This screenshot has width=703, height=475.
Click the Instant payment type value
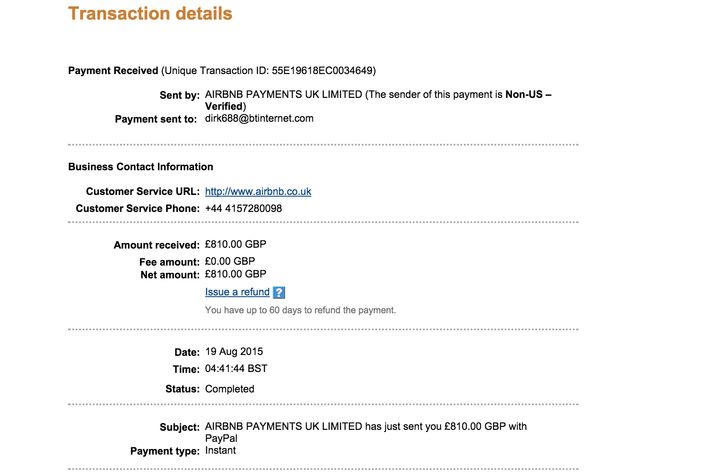point(220,450)
